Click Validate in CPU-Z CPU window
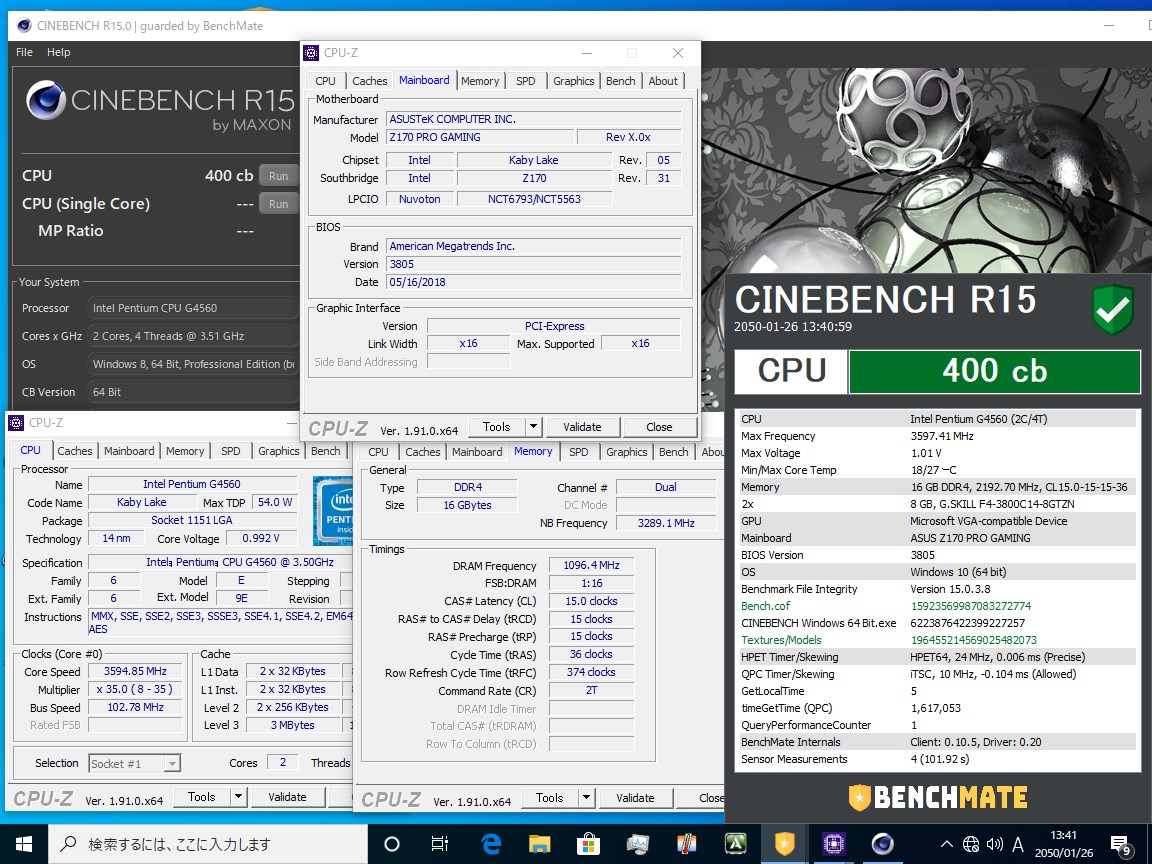Viewport: 1152px width, 864px height. pos(287,797)
